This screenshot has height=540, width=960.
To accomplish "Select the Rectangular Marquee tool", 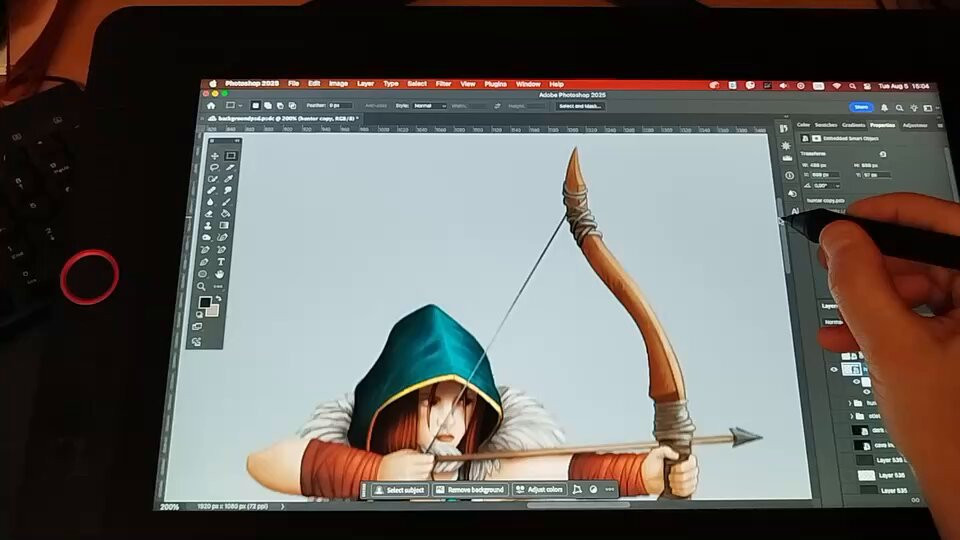I will point(230,156).
